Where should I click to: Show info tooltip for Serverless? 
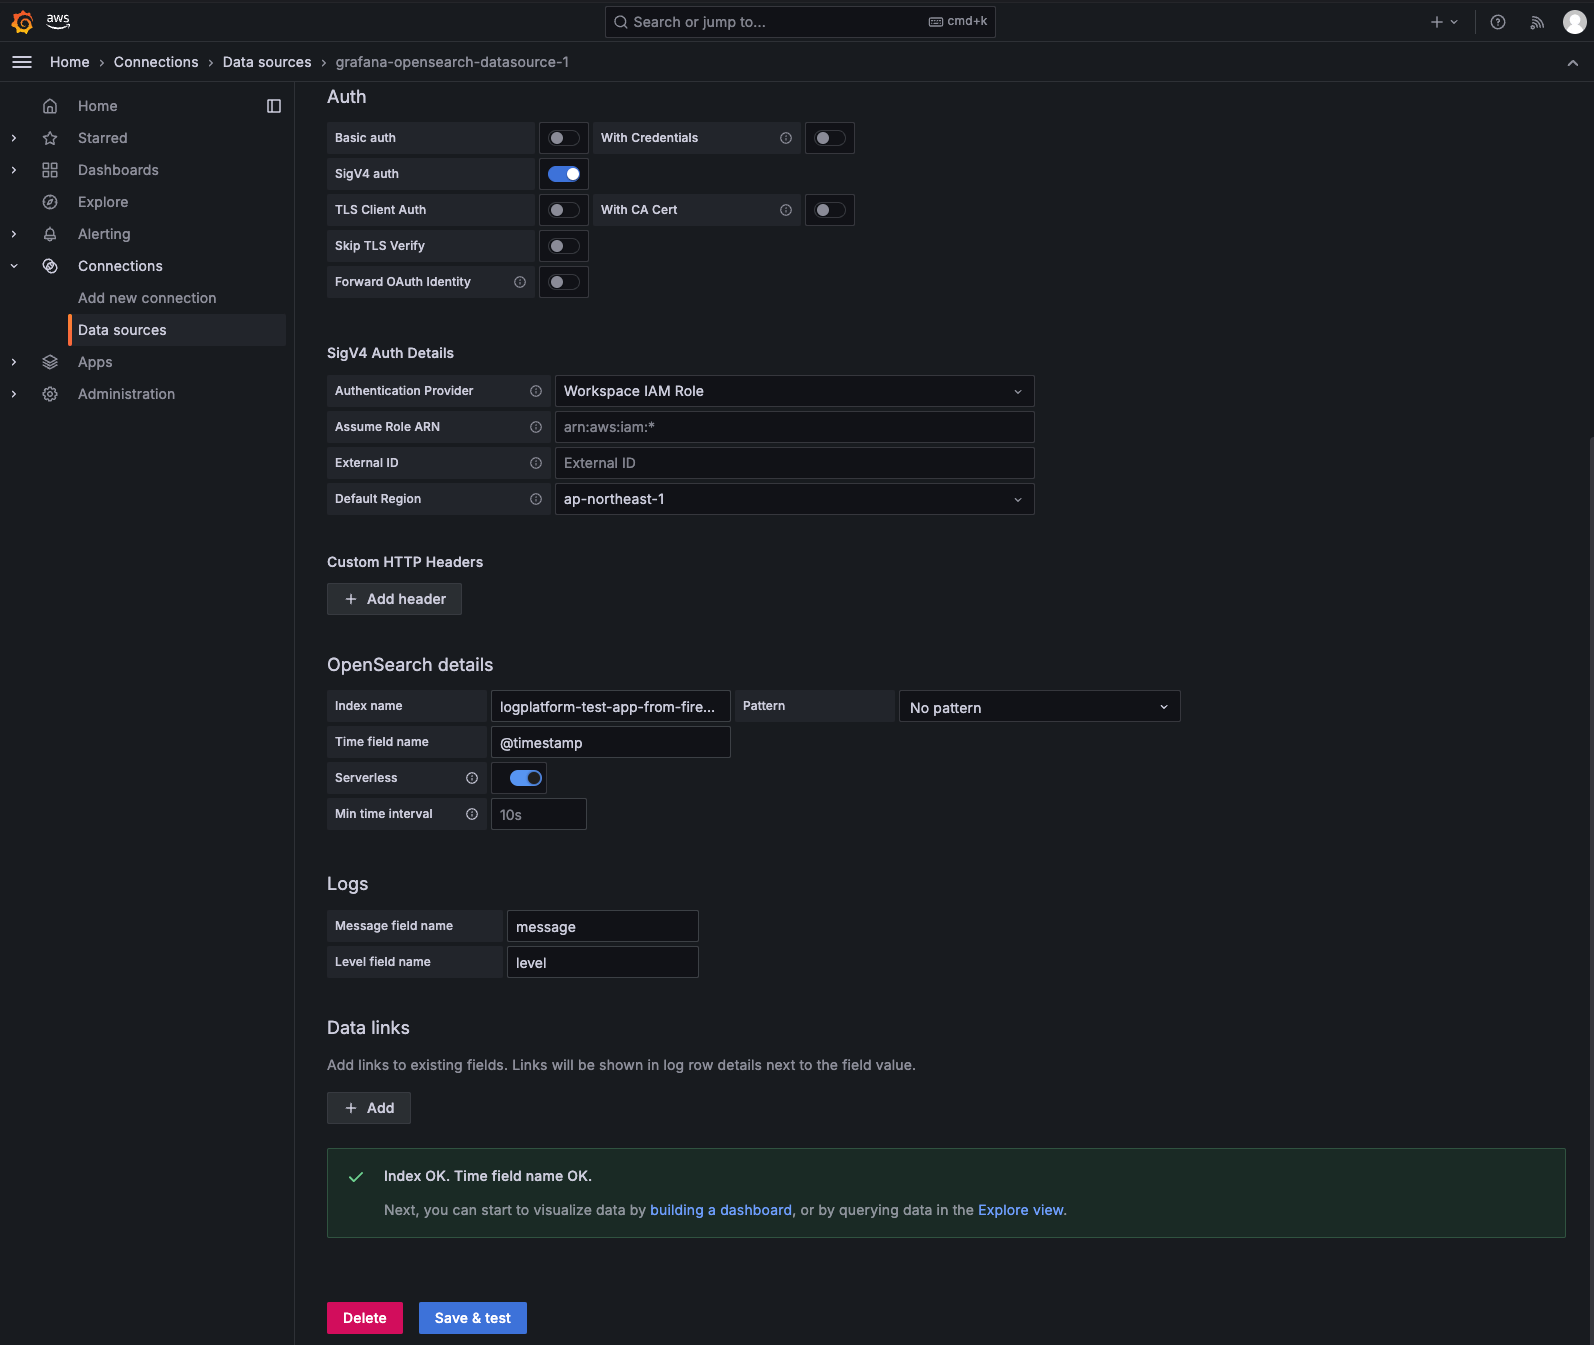click(x=472, y=778)
